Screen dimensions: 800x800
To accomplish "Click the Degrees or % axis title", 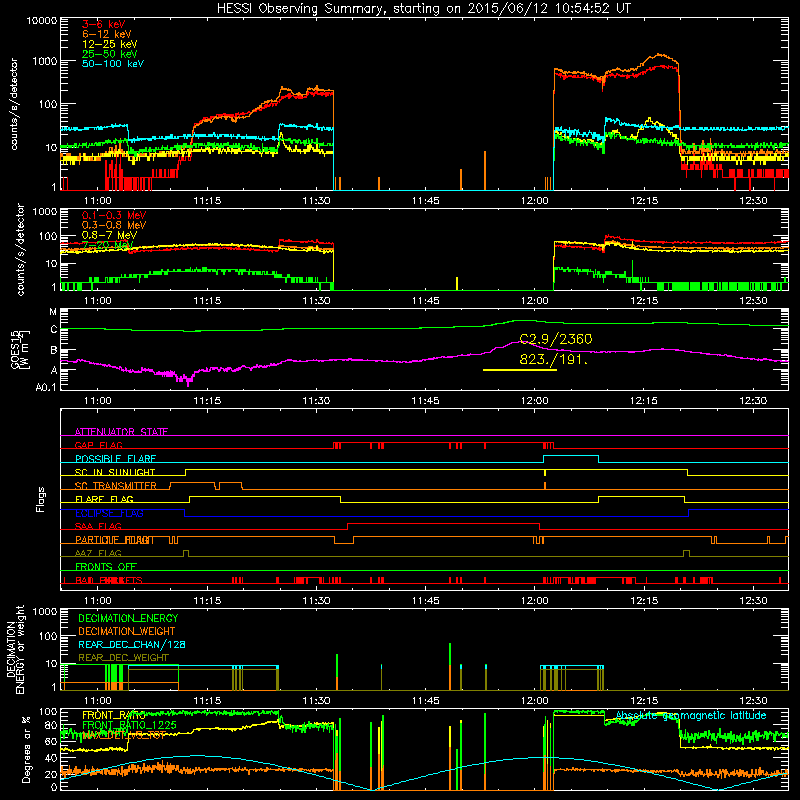I will (26, 749).
